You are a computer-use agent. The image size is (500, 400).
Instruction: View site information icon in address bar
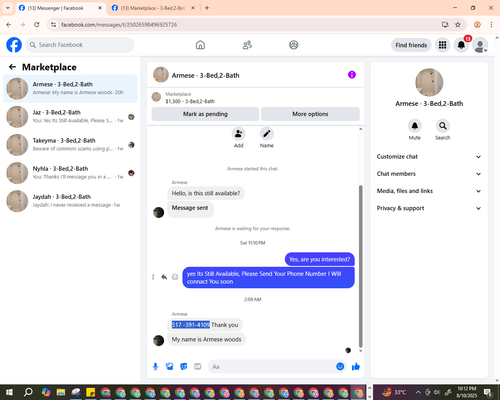click(x=53, y=25)
